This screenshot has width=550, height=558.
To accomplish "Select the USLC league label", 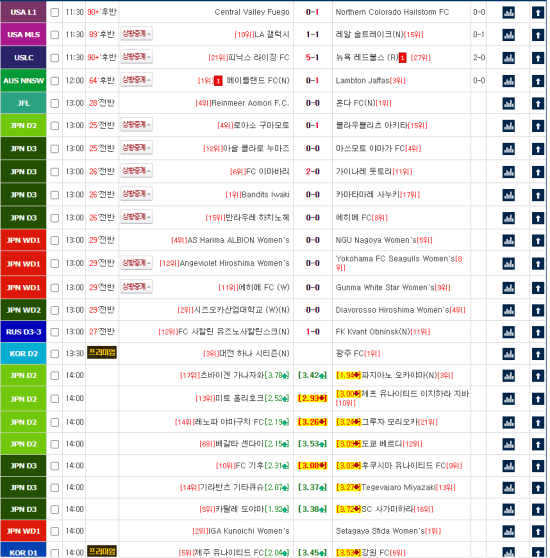I will pos(23,58).
